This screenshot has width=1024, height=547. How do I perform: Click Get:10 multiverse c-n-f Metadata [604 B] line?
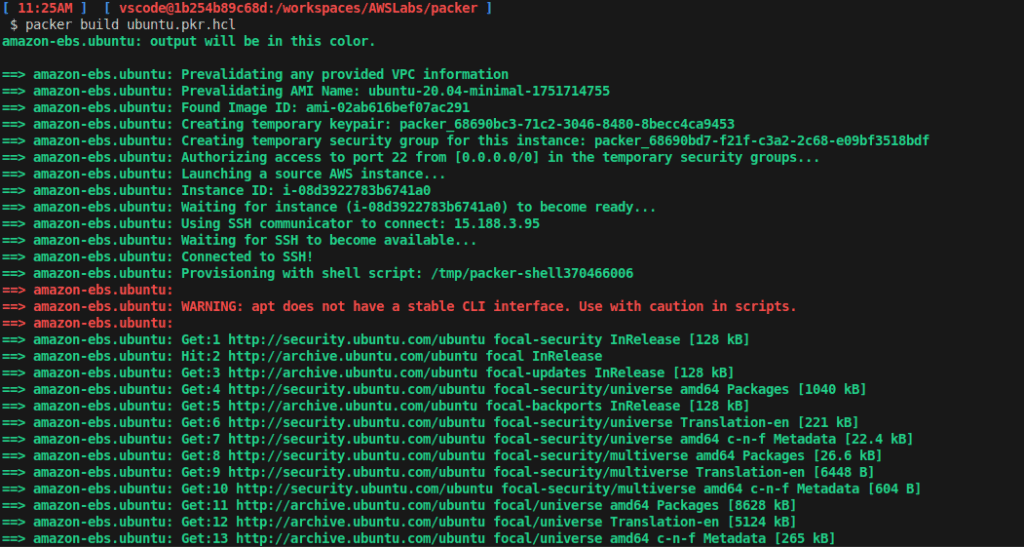coord(461,489)
